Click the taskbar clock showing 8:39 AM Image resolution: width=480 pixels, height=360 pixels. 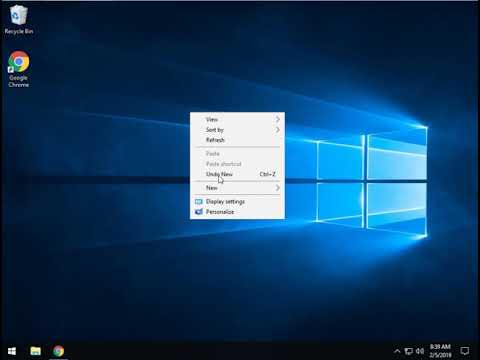tap(440, 351)
